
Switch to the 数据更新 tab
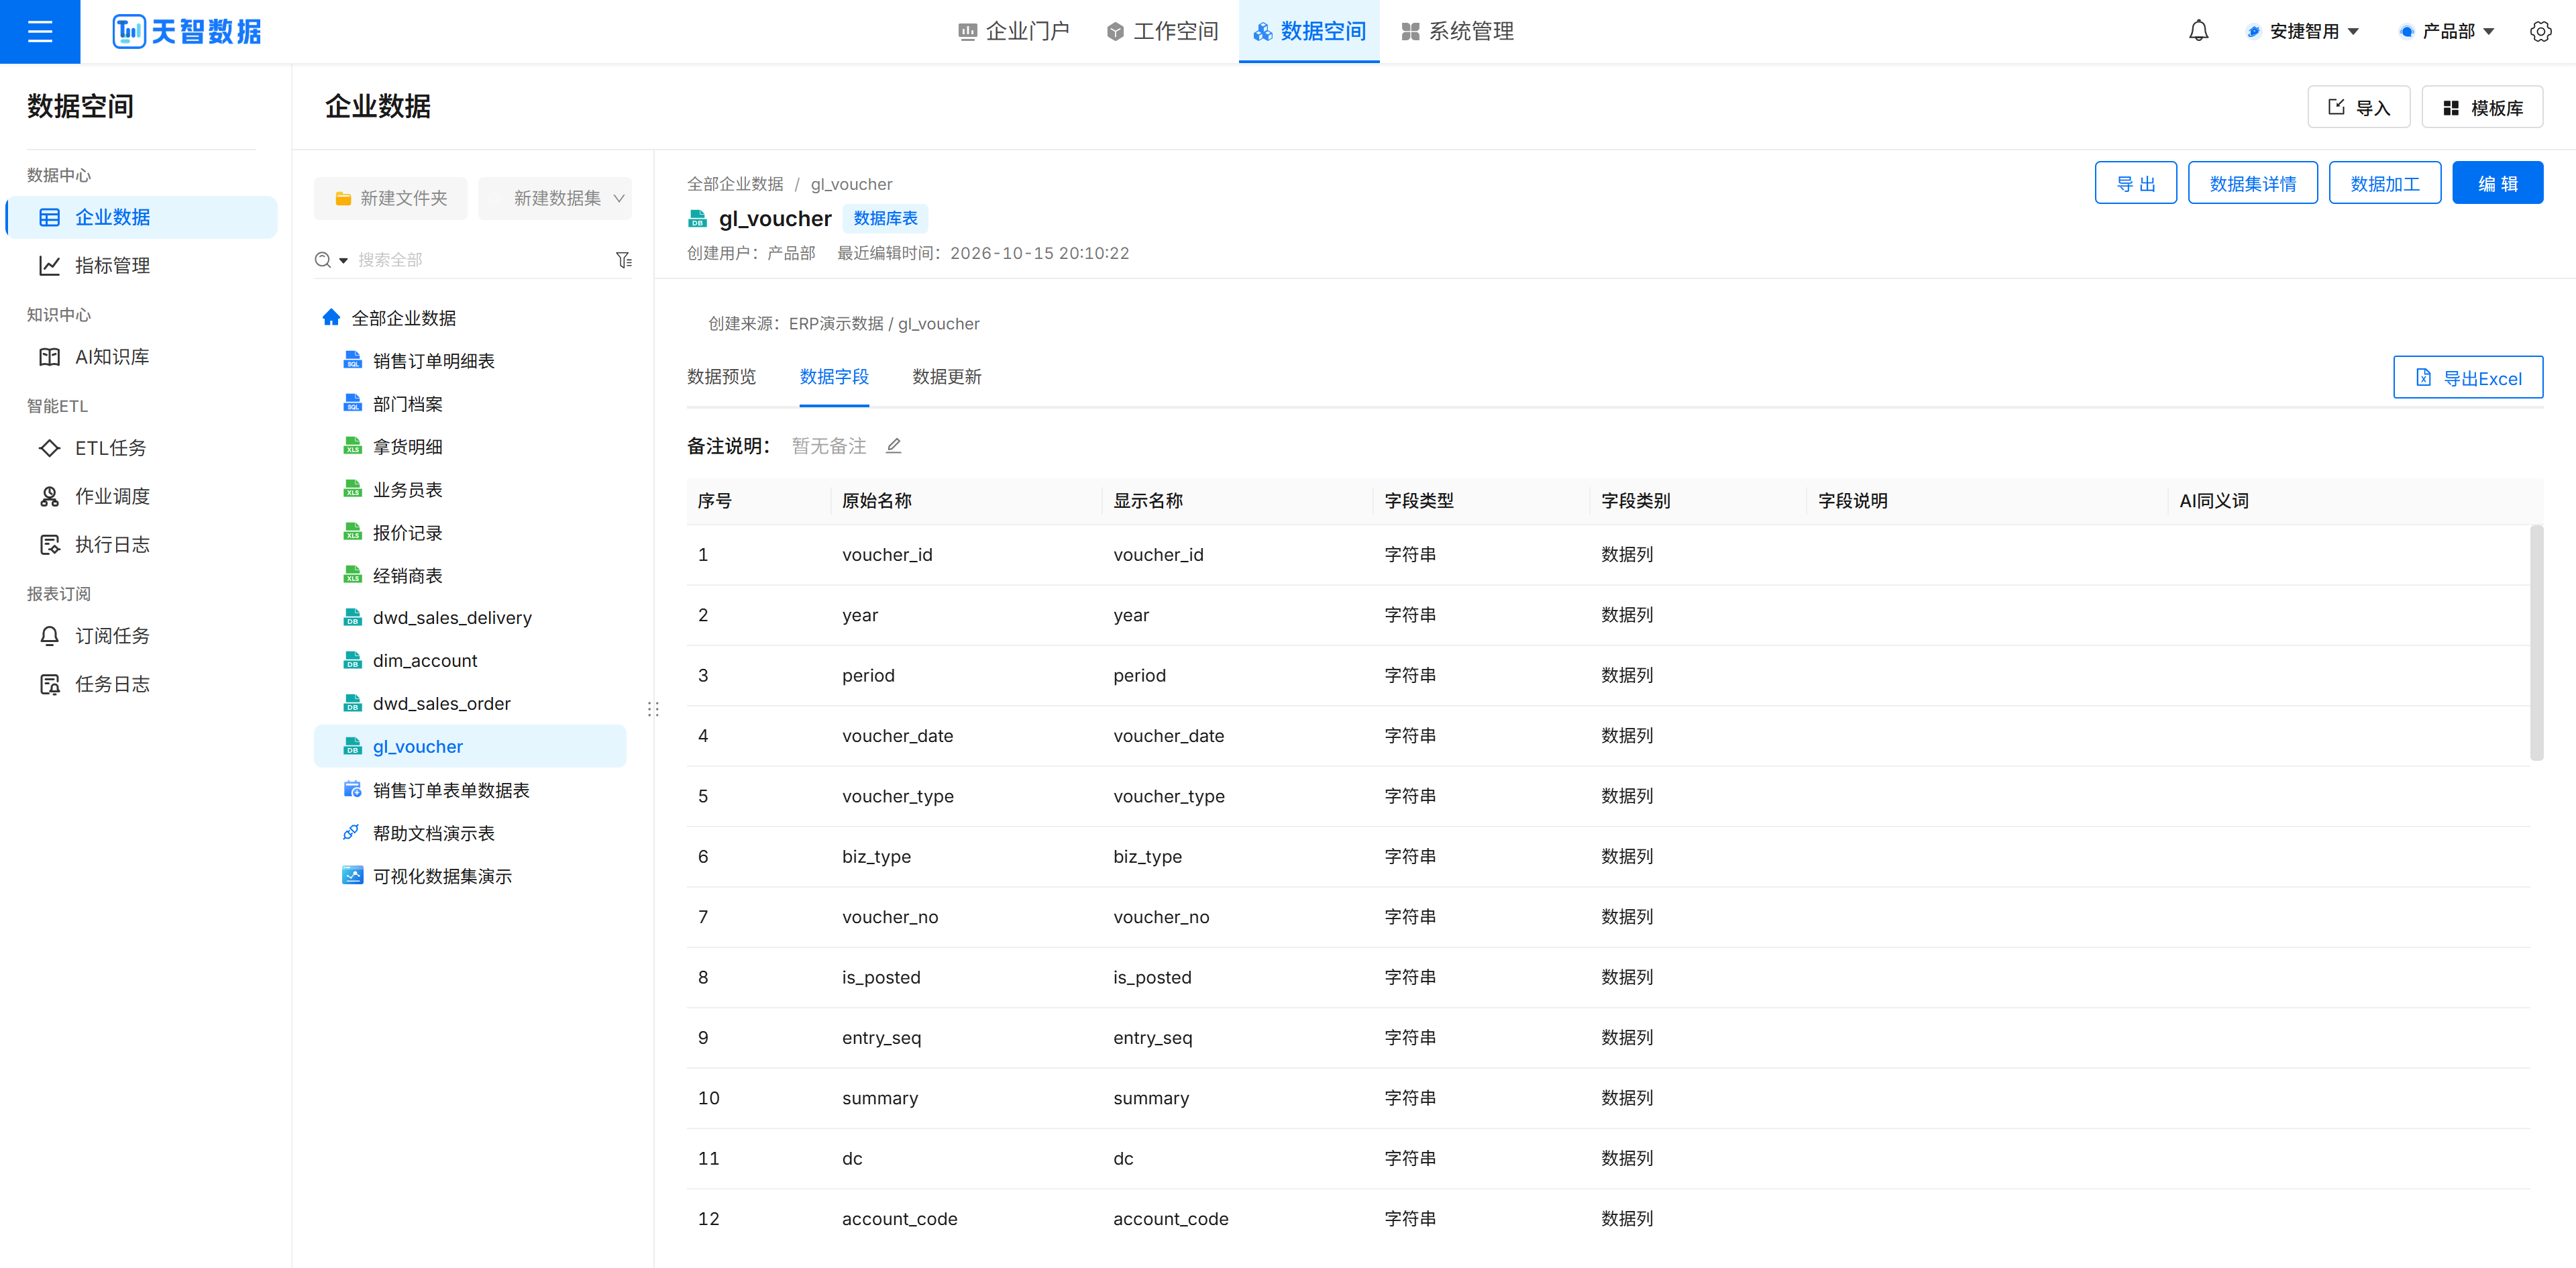[946, 377]
